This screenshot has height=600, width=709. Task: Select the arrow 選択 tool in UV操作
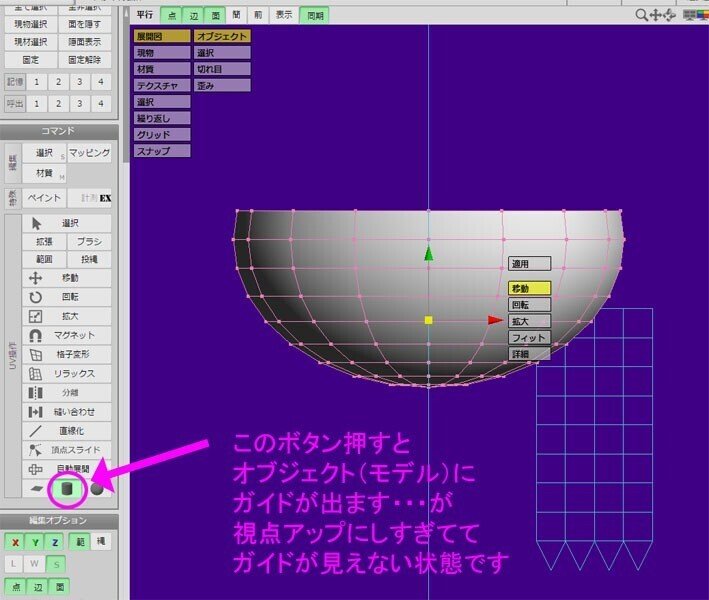[66, 223]
